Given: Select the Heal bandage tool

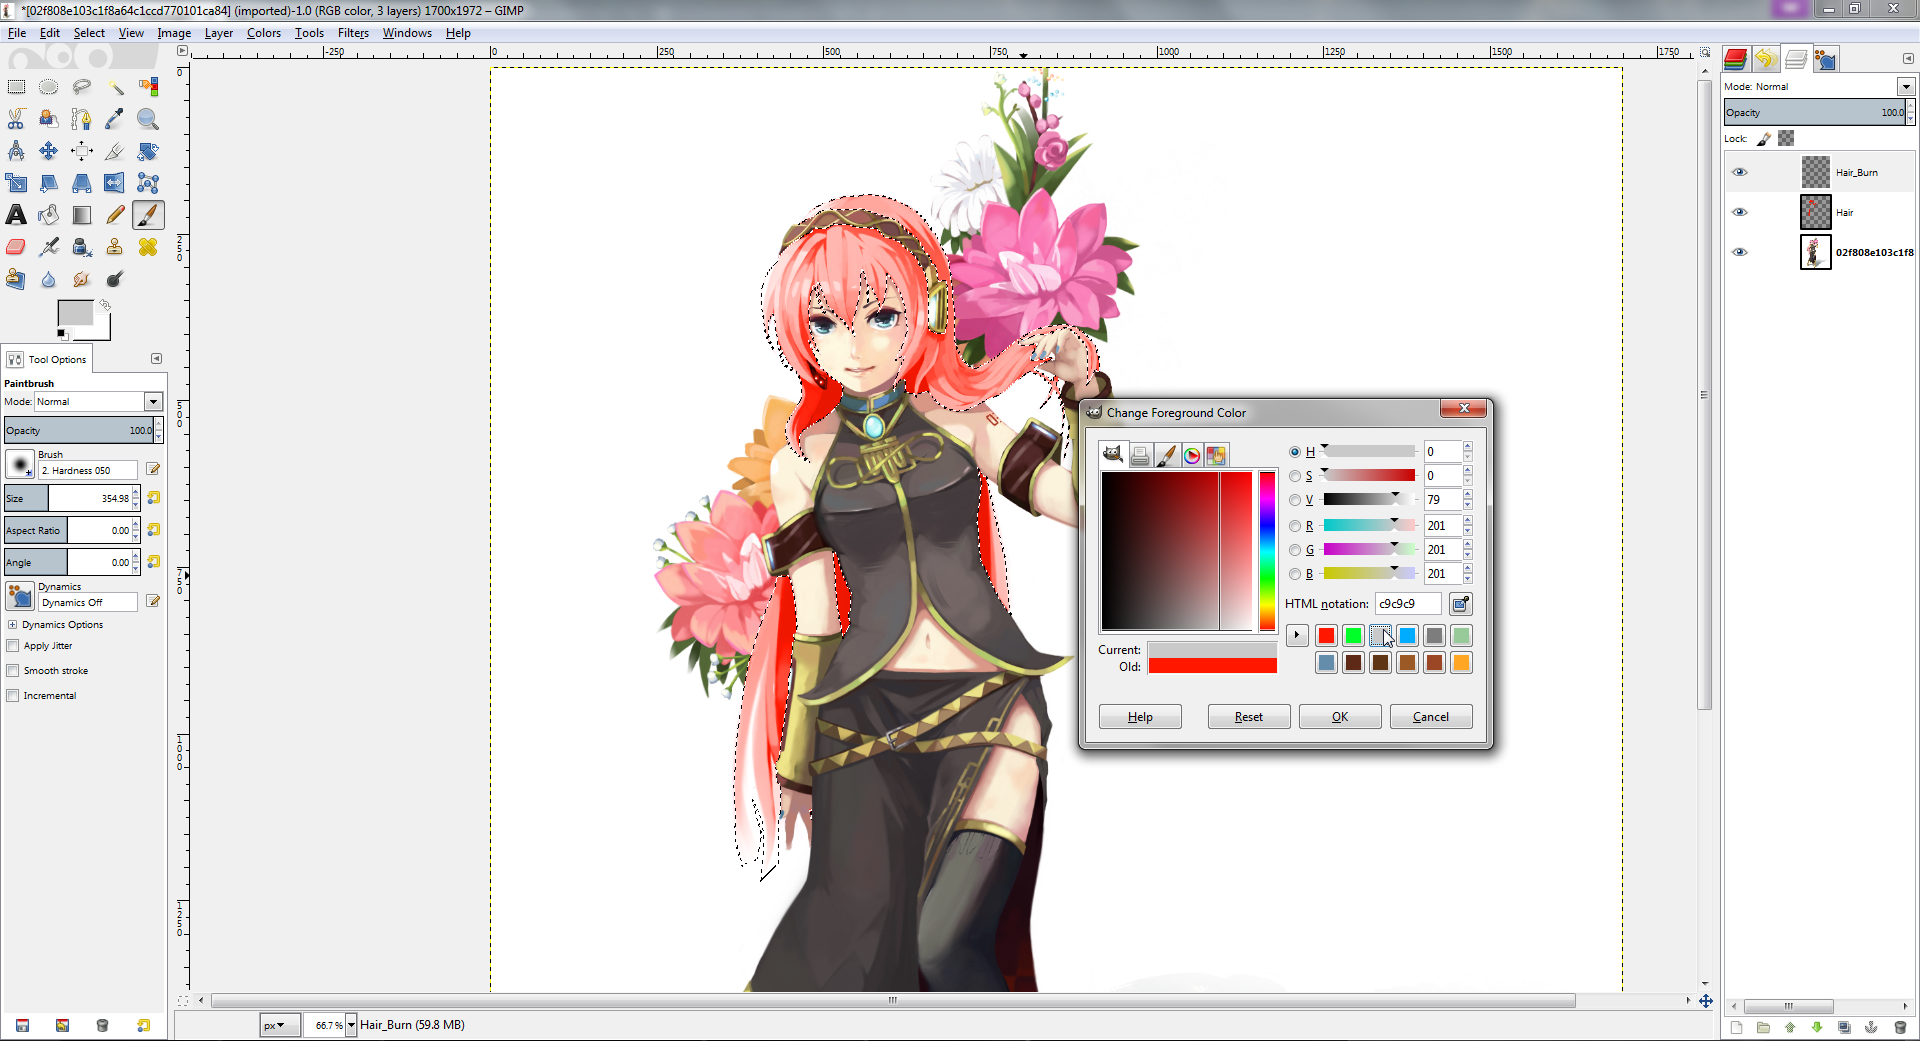Looking at the screenshot, I should (x=148, y=247).
